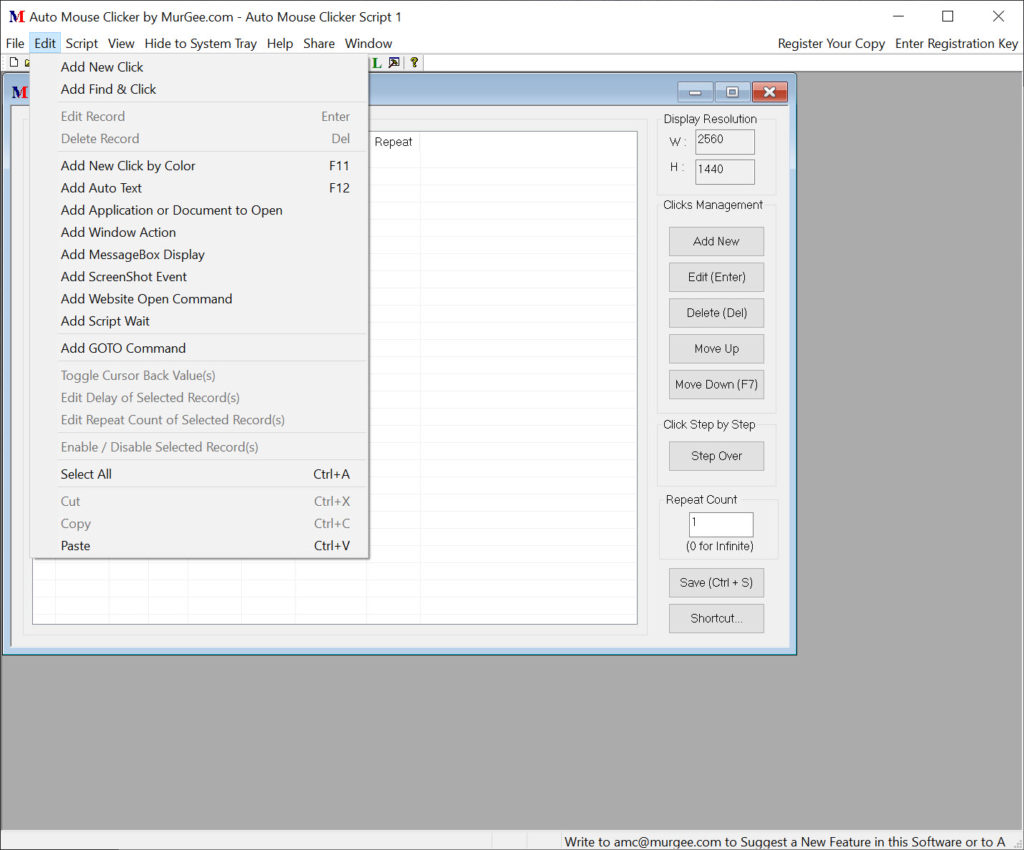Screen dimensions: 1024x850
Task: Choose Add Script Wait
Action: (x=199, y=321)
